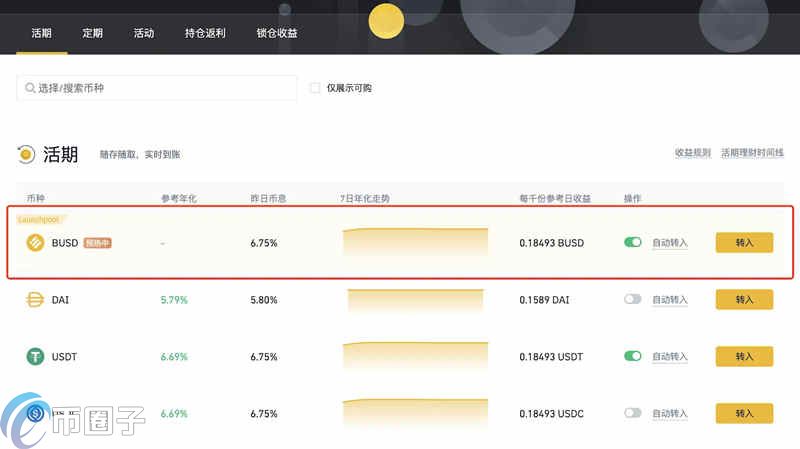Screen dimensions: 800x449
Task: Open the 活期理财时间线 link
Action: 753,153
